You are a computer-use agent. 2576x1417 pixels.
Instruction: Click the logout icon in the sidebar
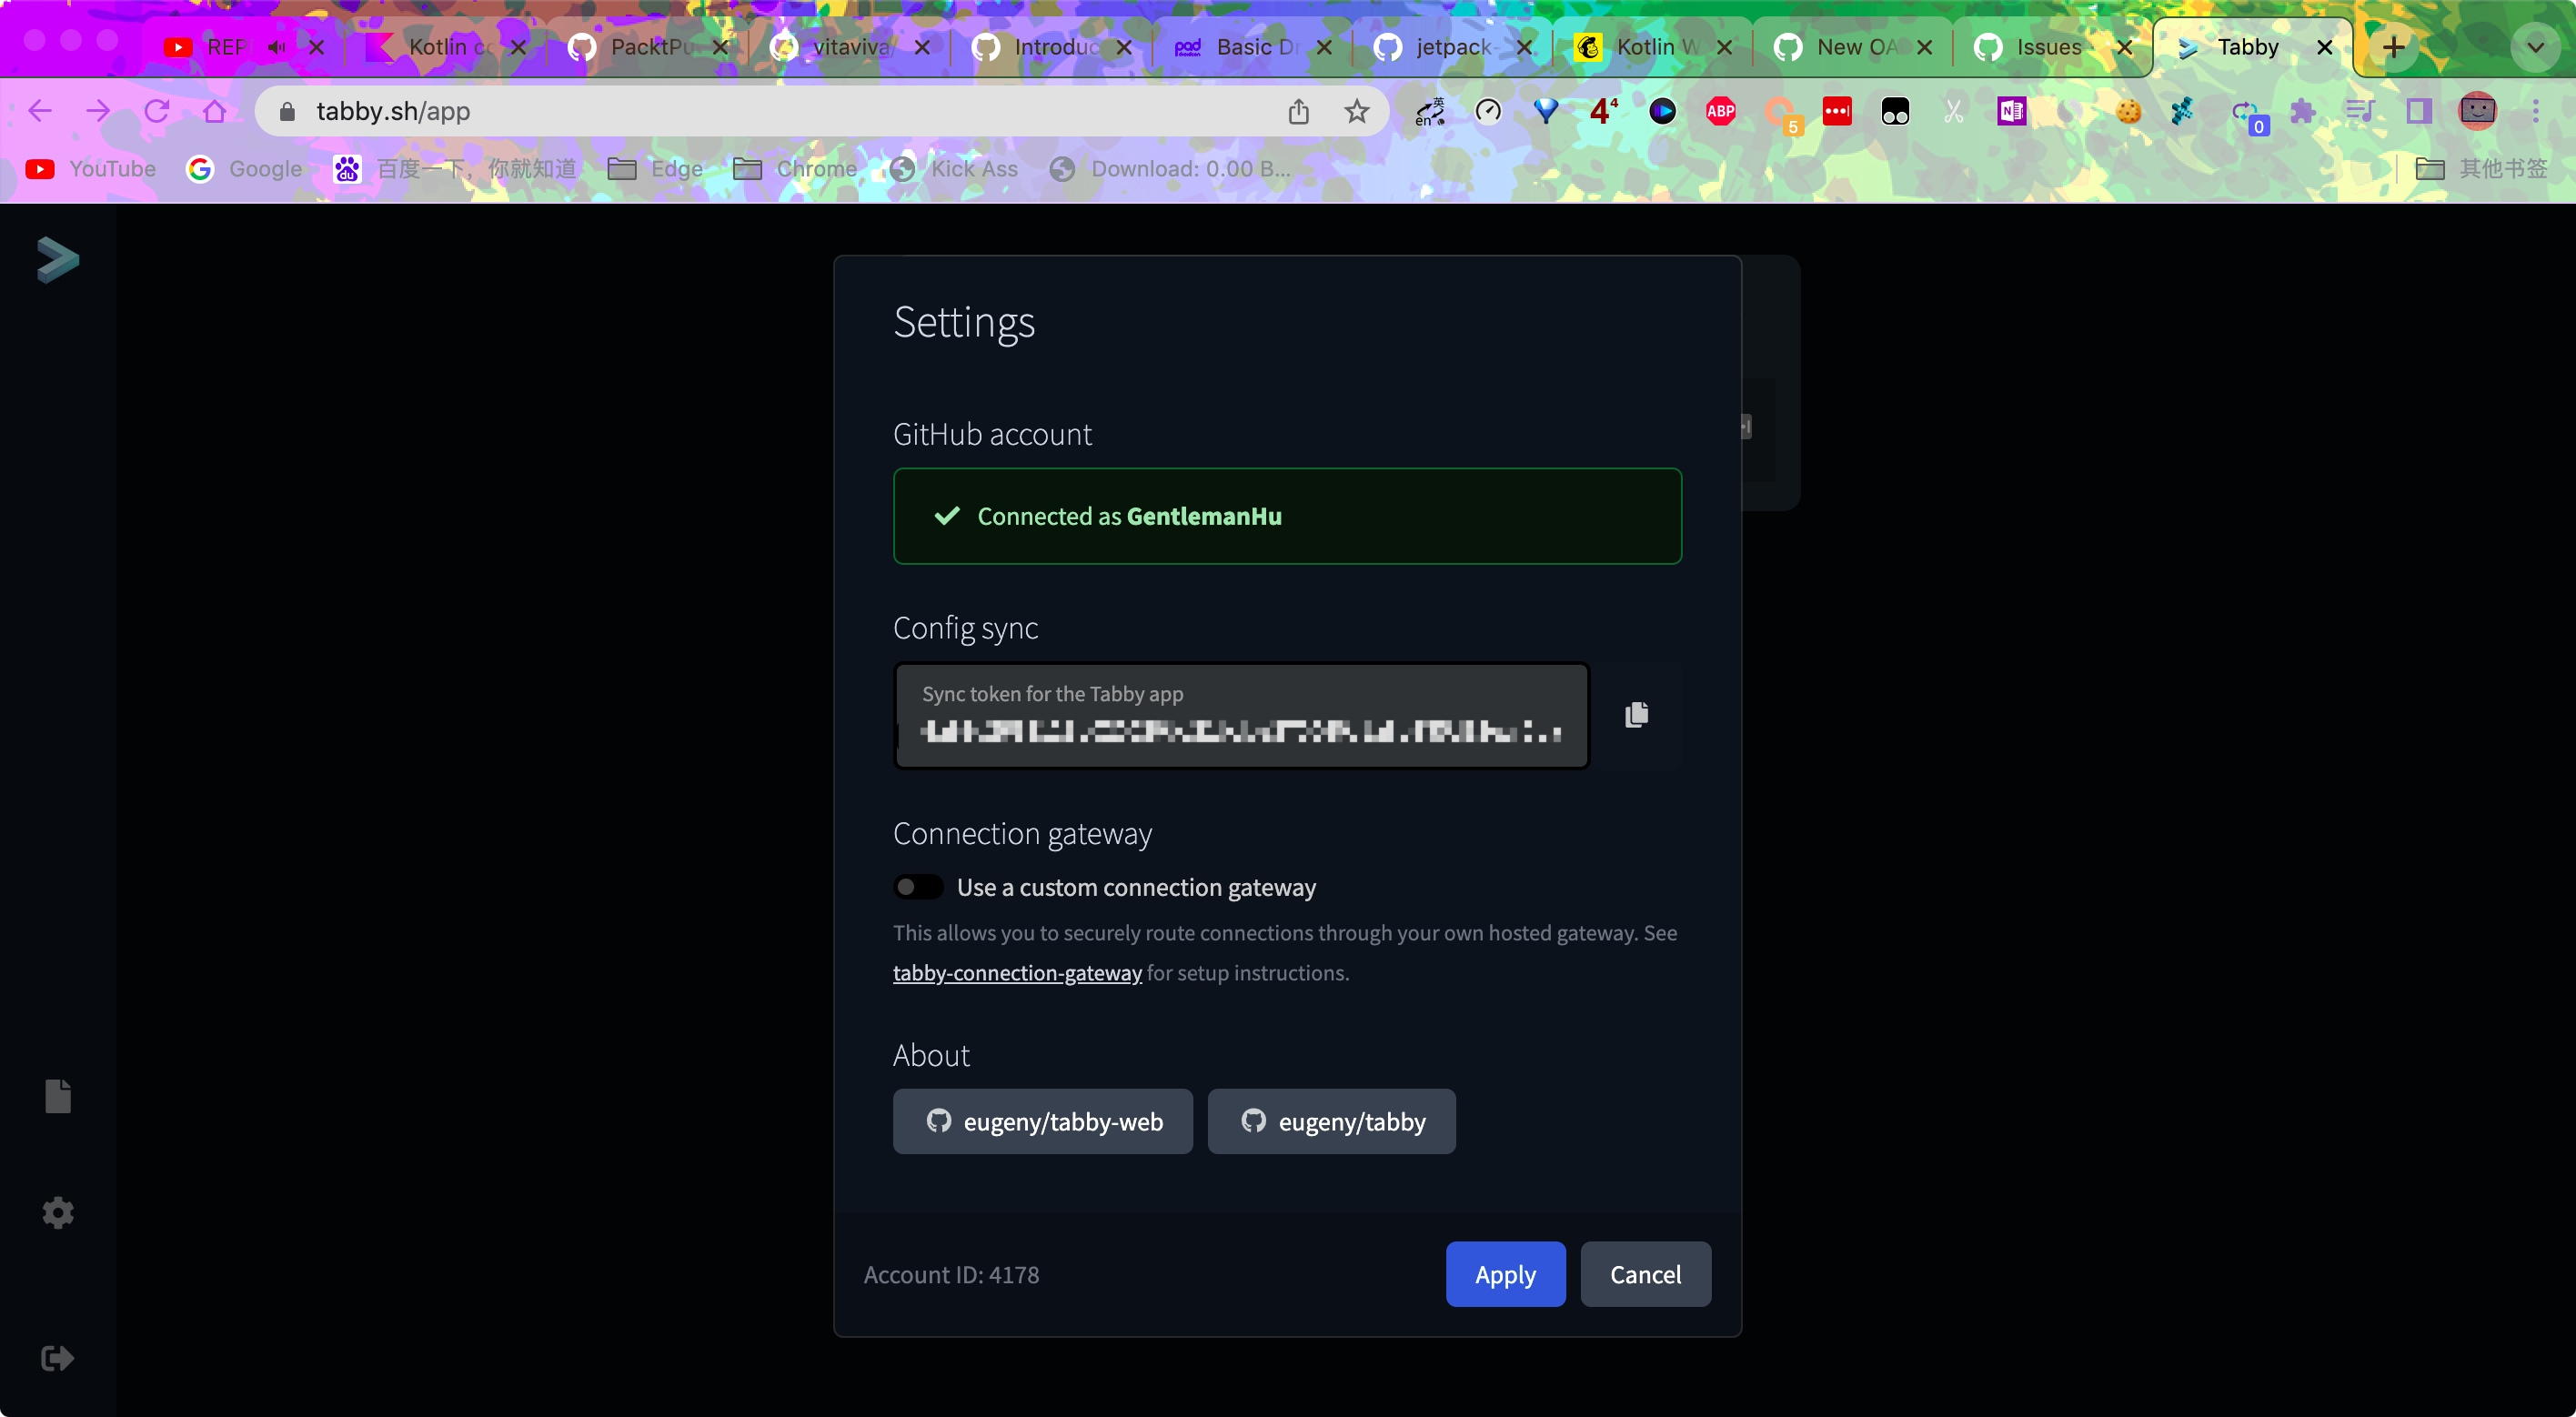pyautogui.click(x=58, y=1357)
